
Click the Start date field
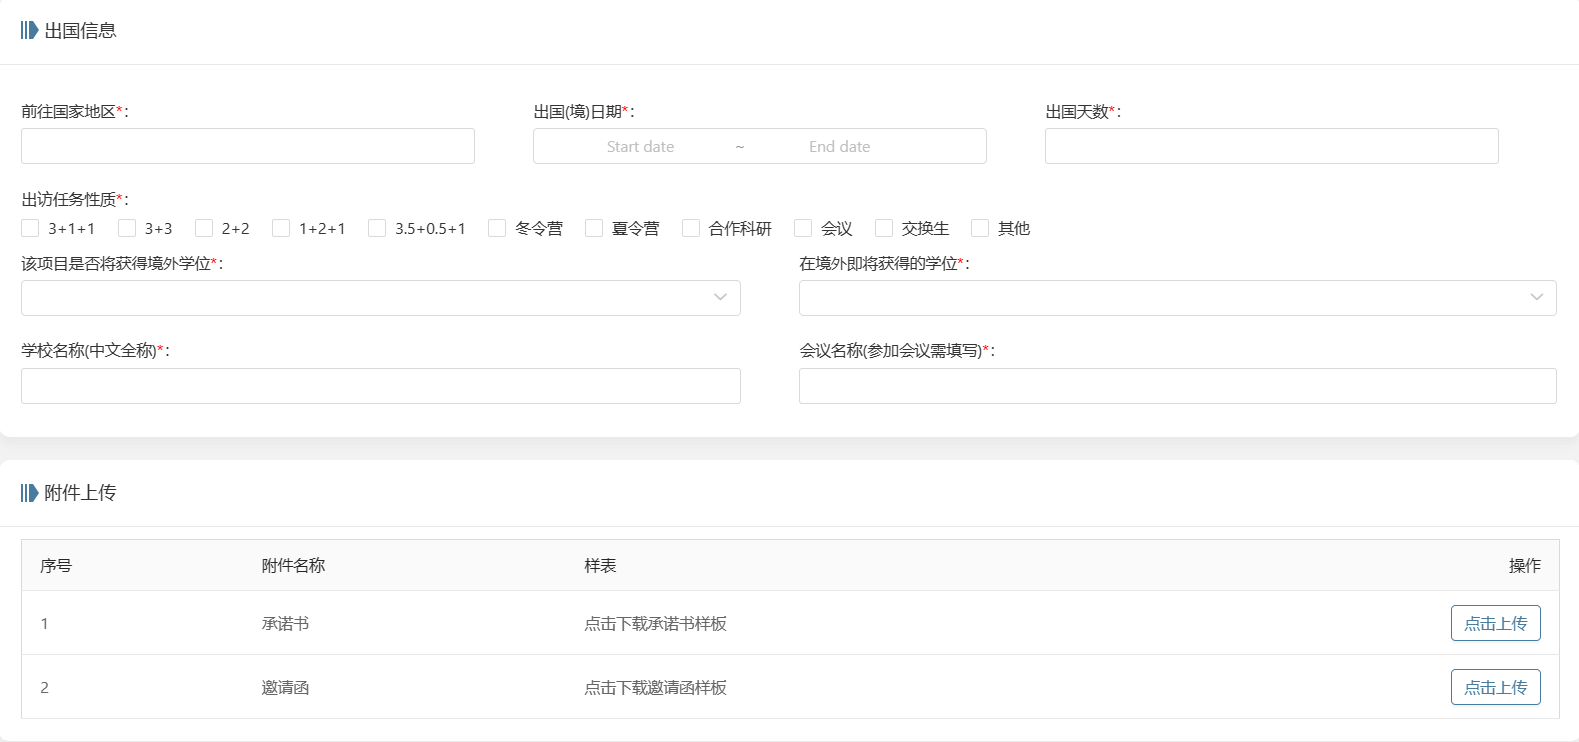pos(640,147)
